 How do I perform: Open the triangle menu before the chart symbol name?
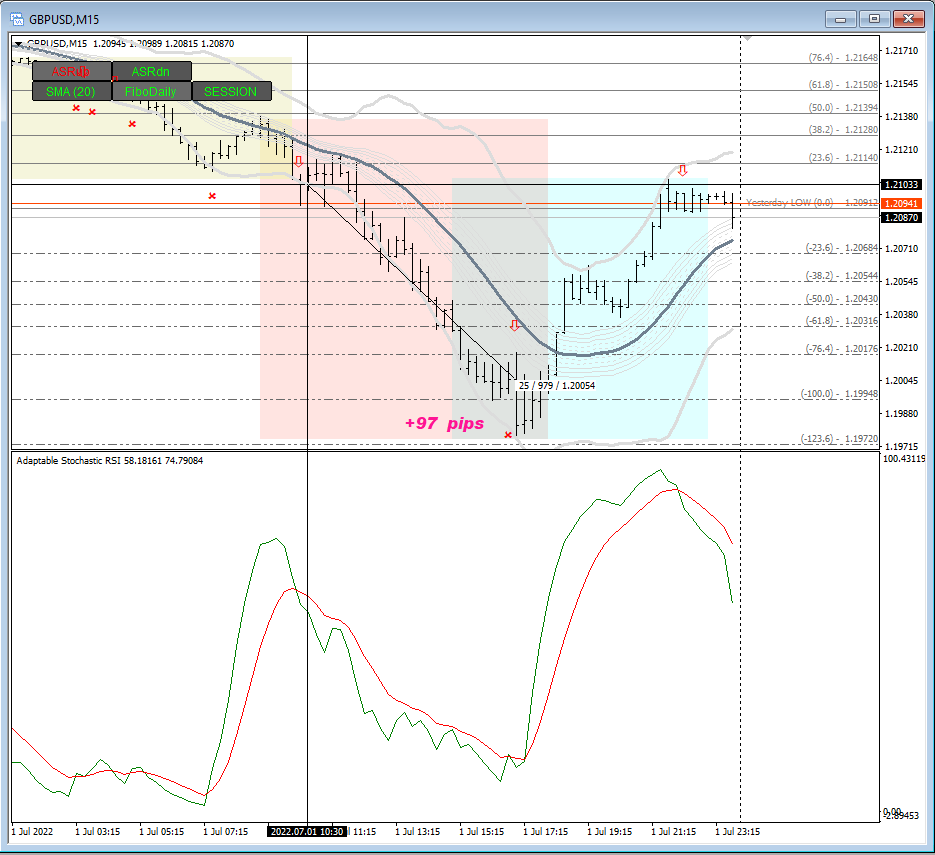coord(18,44)
